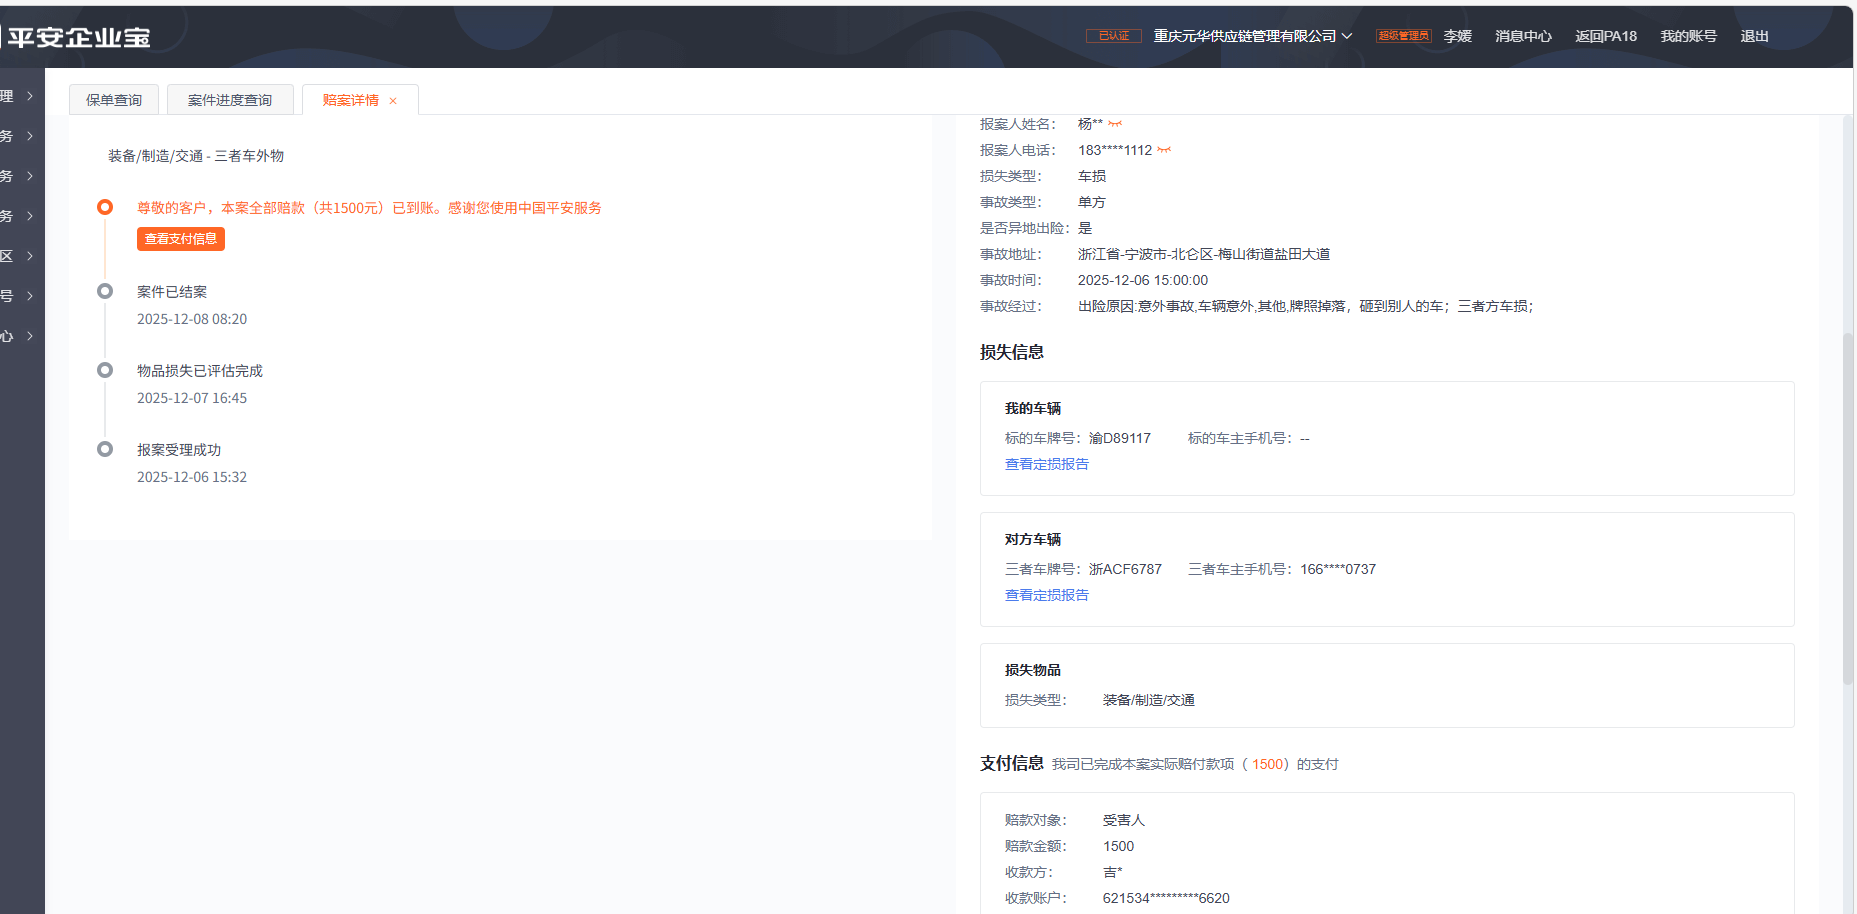Expand the sidebar item ending in 心
The height and width of the screenshot is (914, 1857).
coord(20,336)
